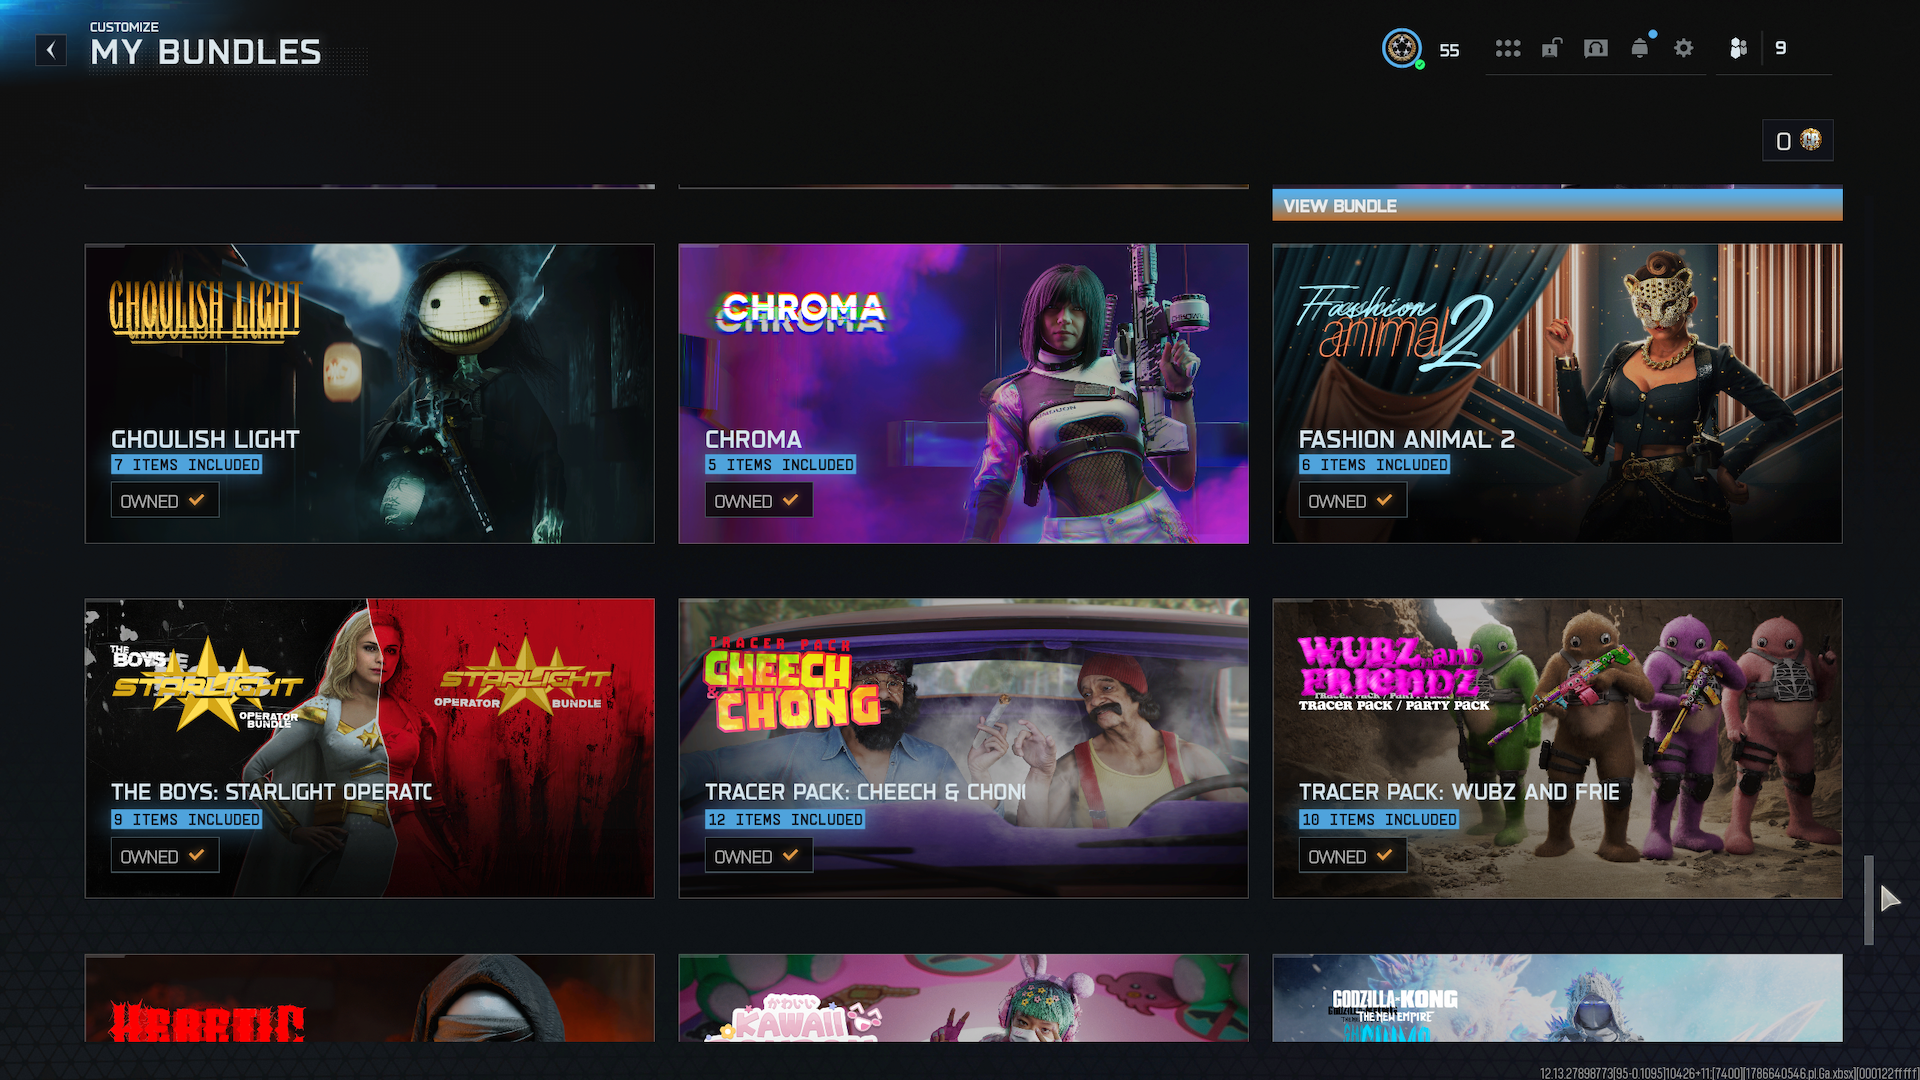Image resolution: width=1920 pixels, height=1080 pixels.
Task: Open the six-dot grid menu icon
Action: (x=1508, y=48)
